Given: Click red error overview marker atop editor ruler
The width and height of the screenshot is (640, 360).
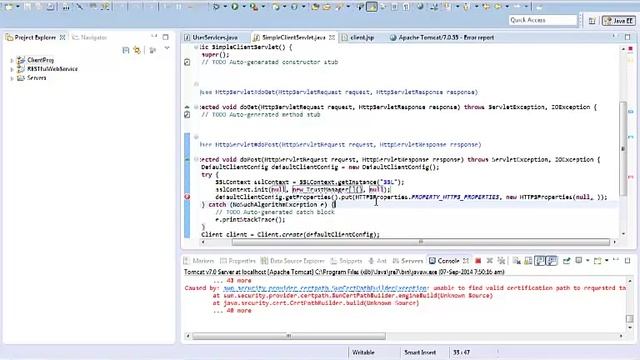Looking at the screenshot, I should click(631, 49).
